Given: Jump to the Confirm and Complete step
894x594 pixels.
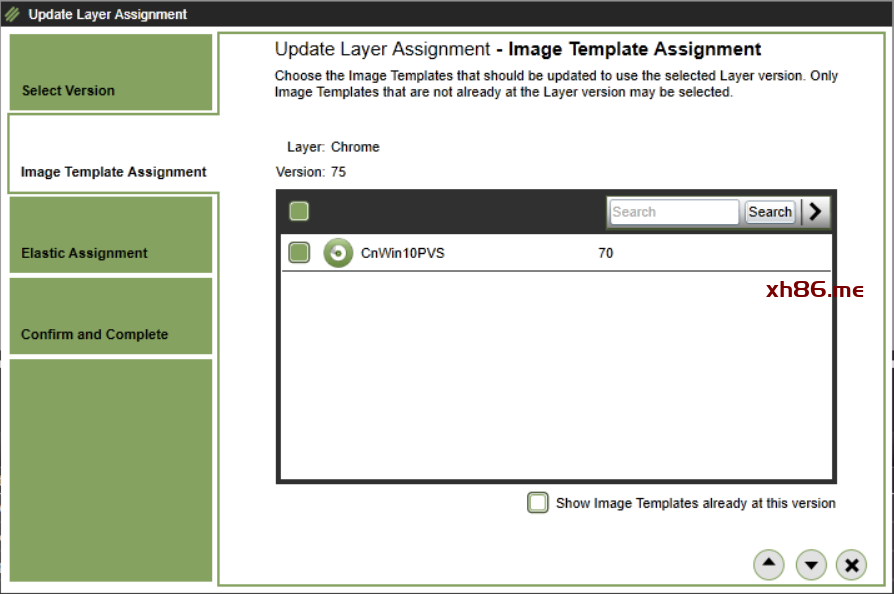Looking at the screenshot, I should (111, 316).
